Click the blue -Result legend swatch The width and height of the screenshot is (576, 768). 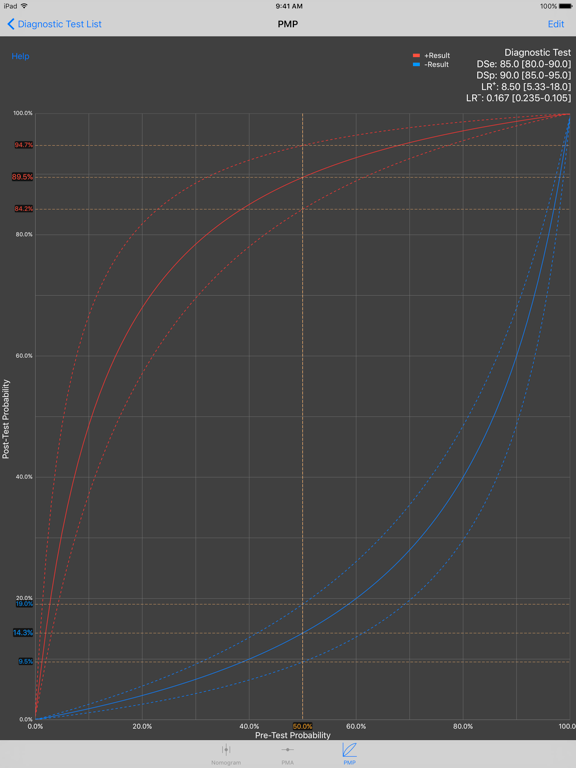click(x=416, y=65)
